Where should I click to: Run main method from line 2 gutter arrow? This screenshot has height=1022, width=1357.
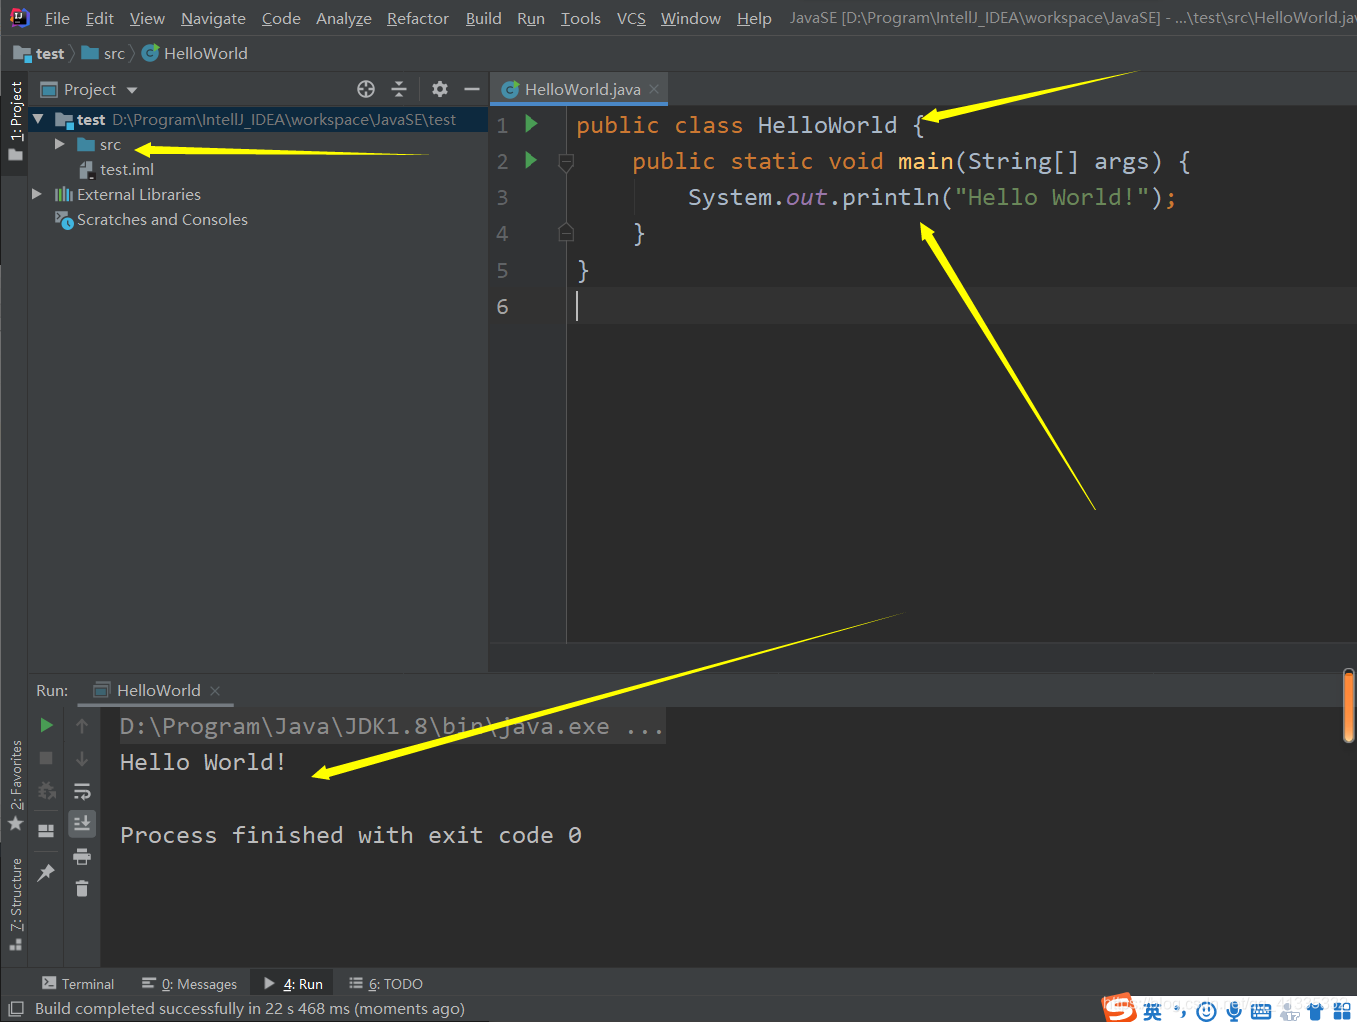point(532,160)
